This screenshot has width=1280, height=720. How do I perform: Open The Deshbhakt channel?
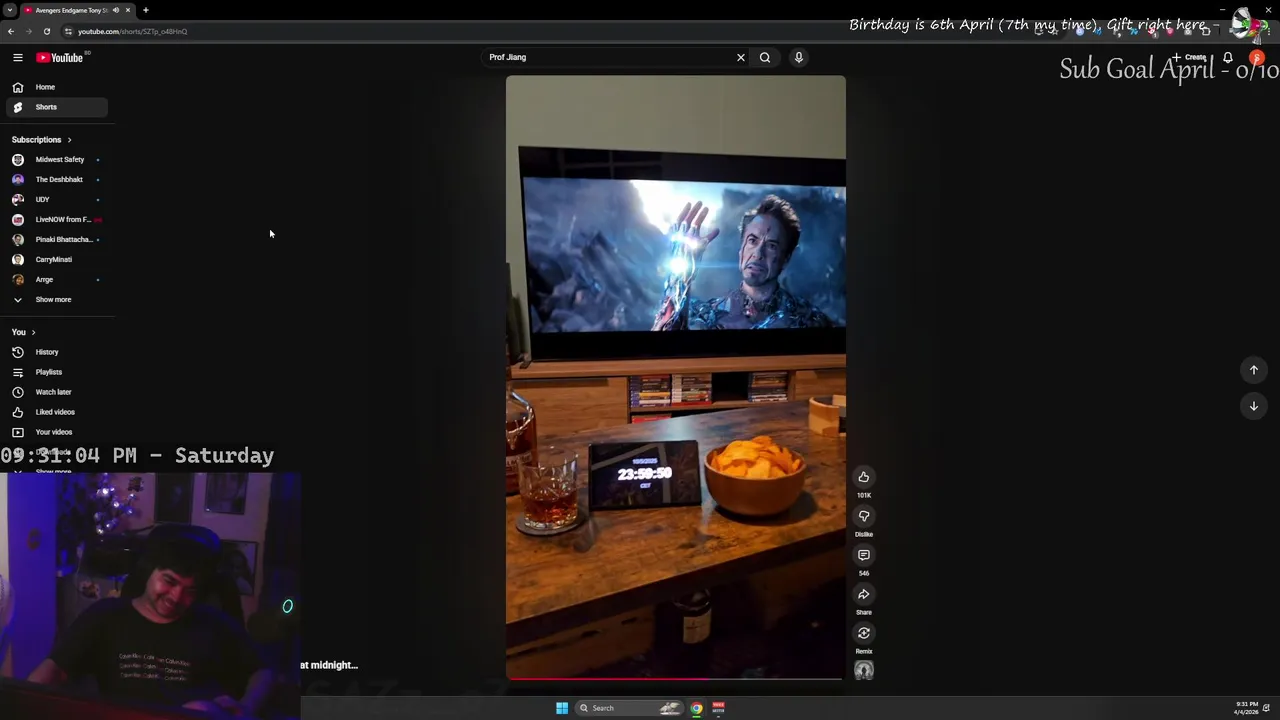tap(57, 180)
